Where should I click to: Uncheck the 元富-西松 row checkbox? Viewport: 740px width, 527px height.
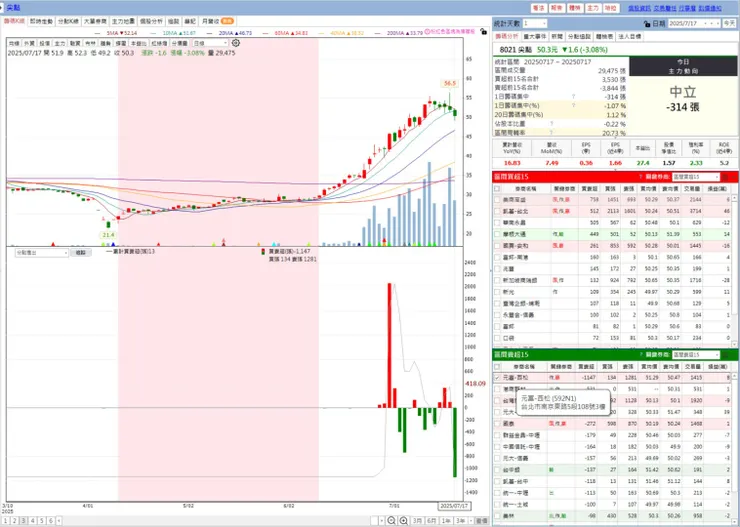click(497, 377)
